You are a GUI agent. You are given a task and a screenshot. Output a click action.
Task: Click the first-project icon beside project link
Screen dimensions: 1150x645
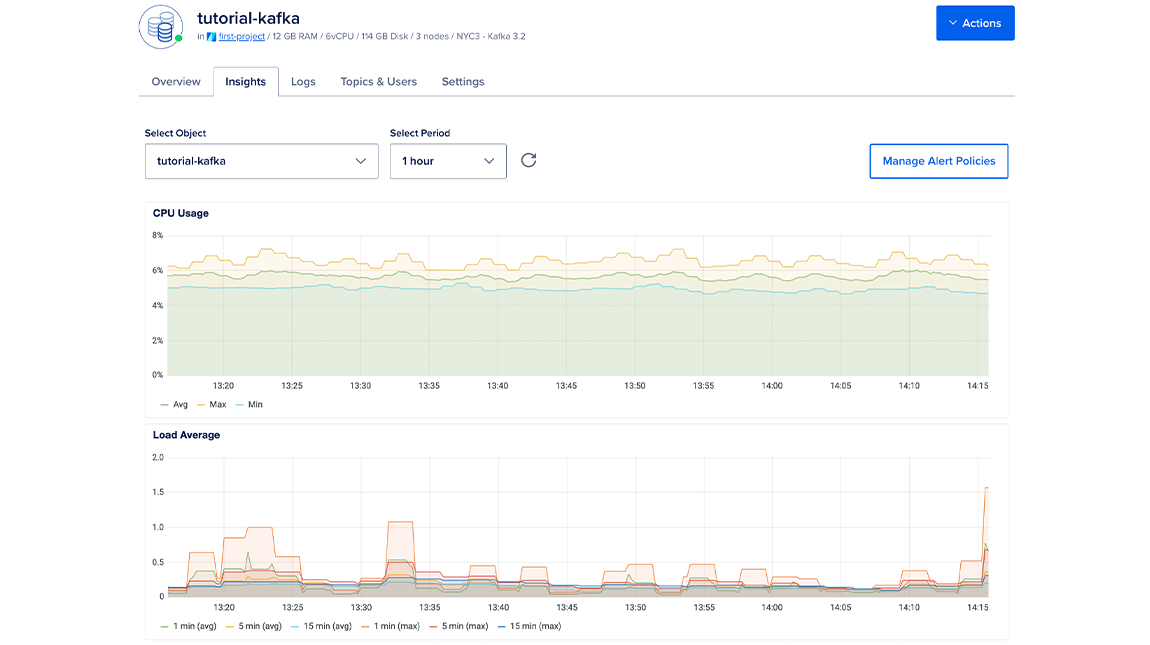211,37
